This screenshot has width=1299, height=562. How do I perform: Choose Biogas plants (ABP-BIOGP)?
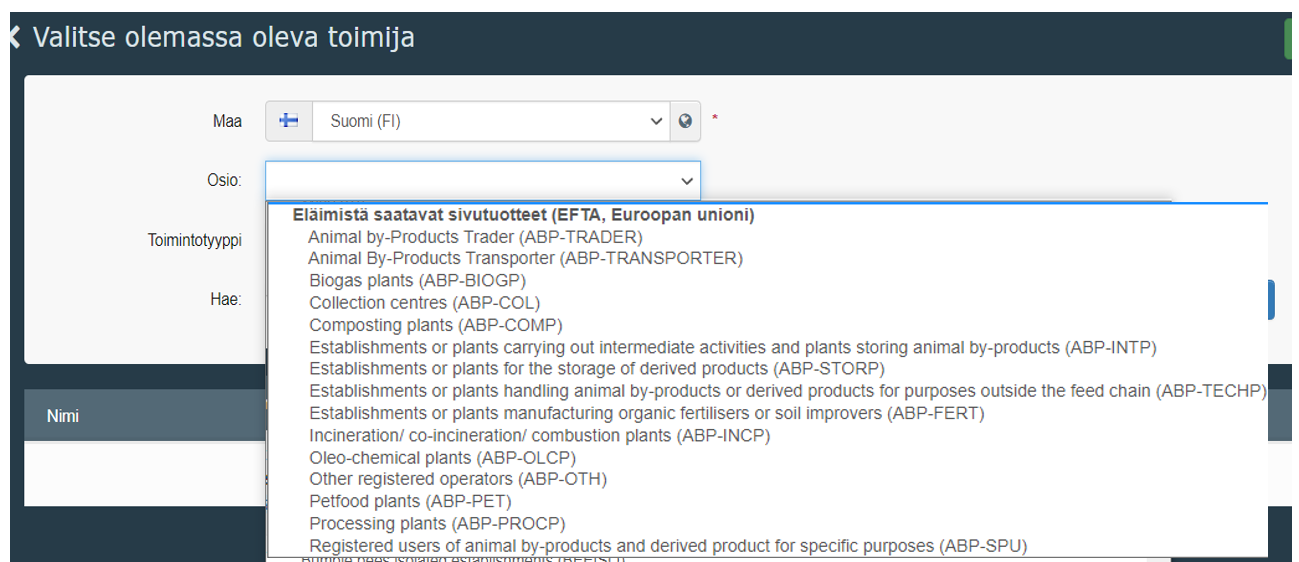pos(417,280)
